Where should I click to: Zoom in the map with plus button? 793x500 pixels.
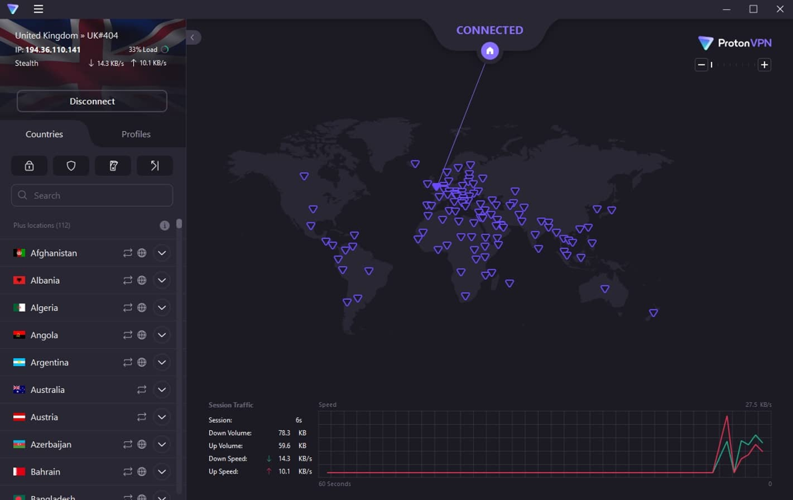[x=764, y=65]
